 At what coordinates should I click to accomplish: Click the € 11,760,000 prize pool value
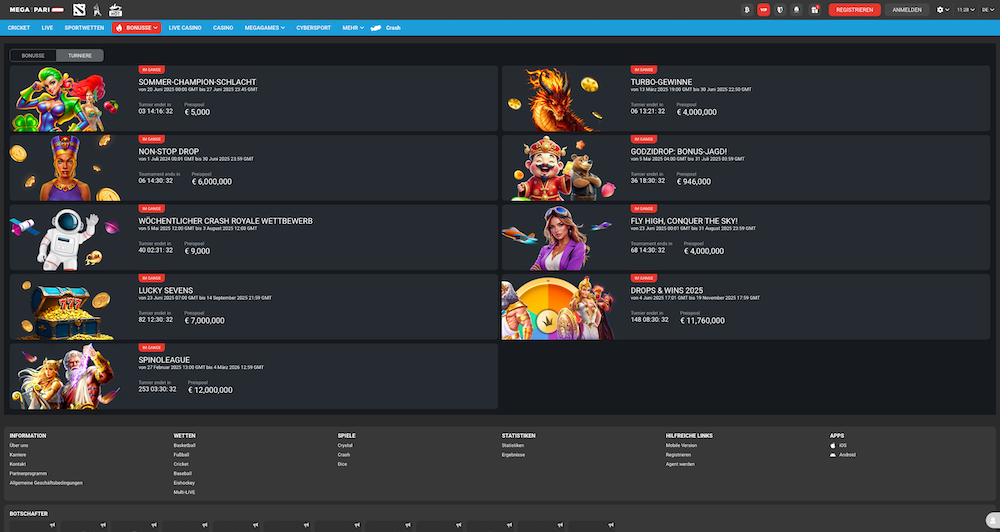tap(703, 321)
